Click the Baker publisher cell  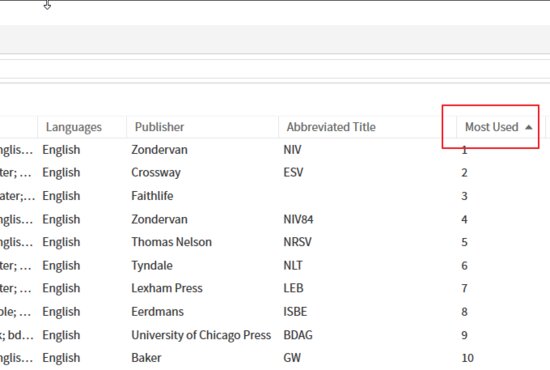[146, 358]
